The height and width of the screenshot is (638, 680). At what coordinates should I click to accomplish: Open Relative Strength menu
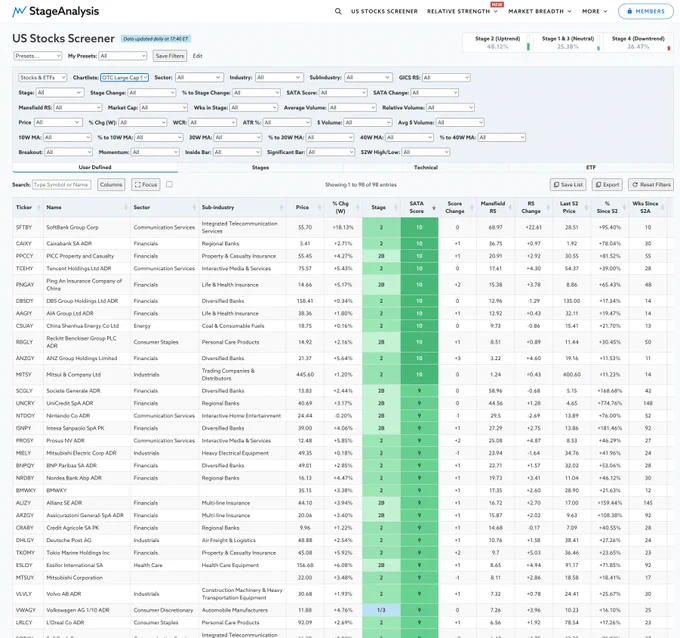coord(462,11)
